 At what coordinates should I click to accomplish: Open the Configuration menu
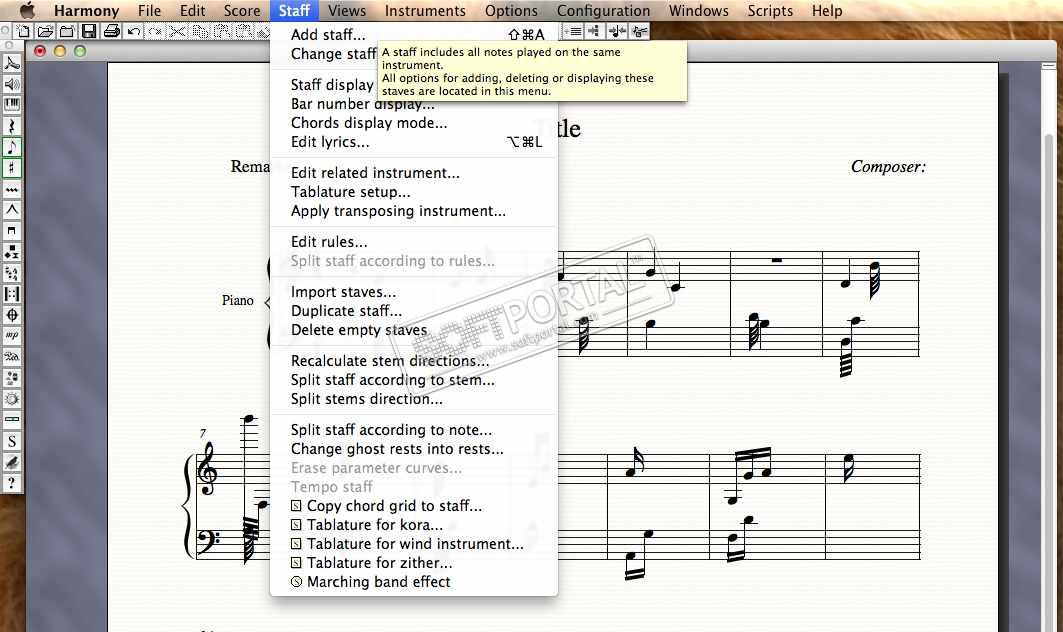click(x=603, y=11)
